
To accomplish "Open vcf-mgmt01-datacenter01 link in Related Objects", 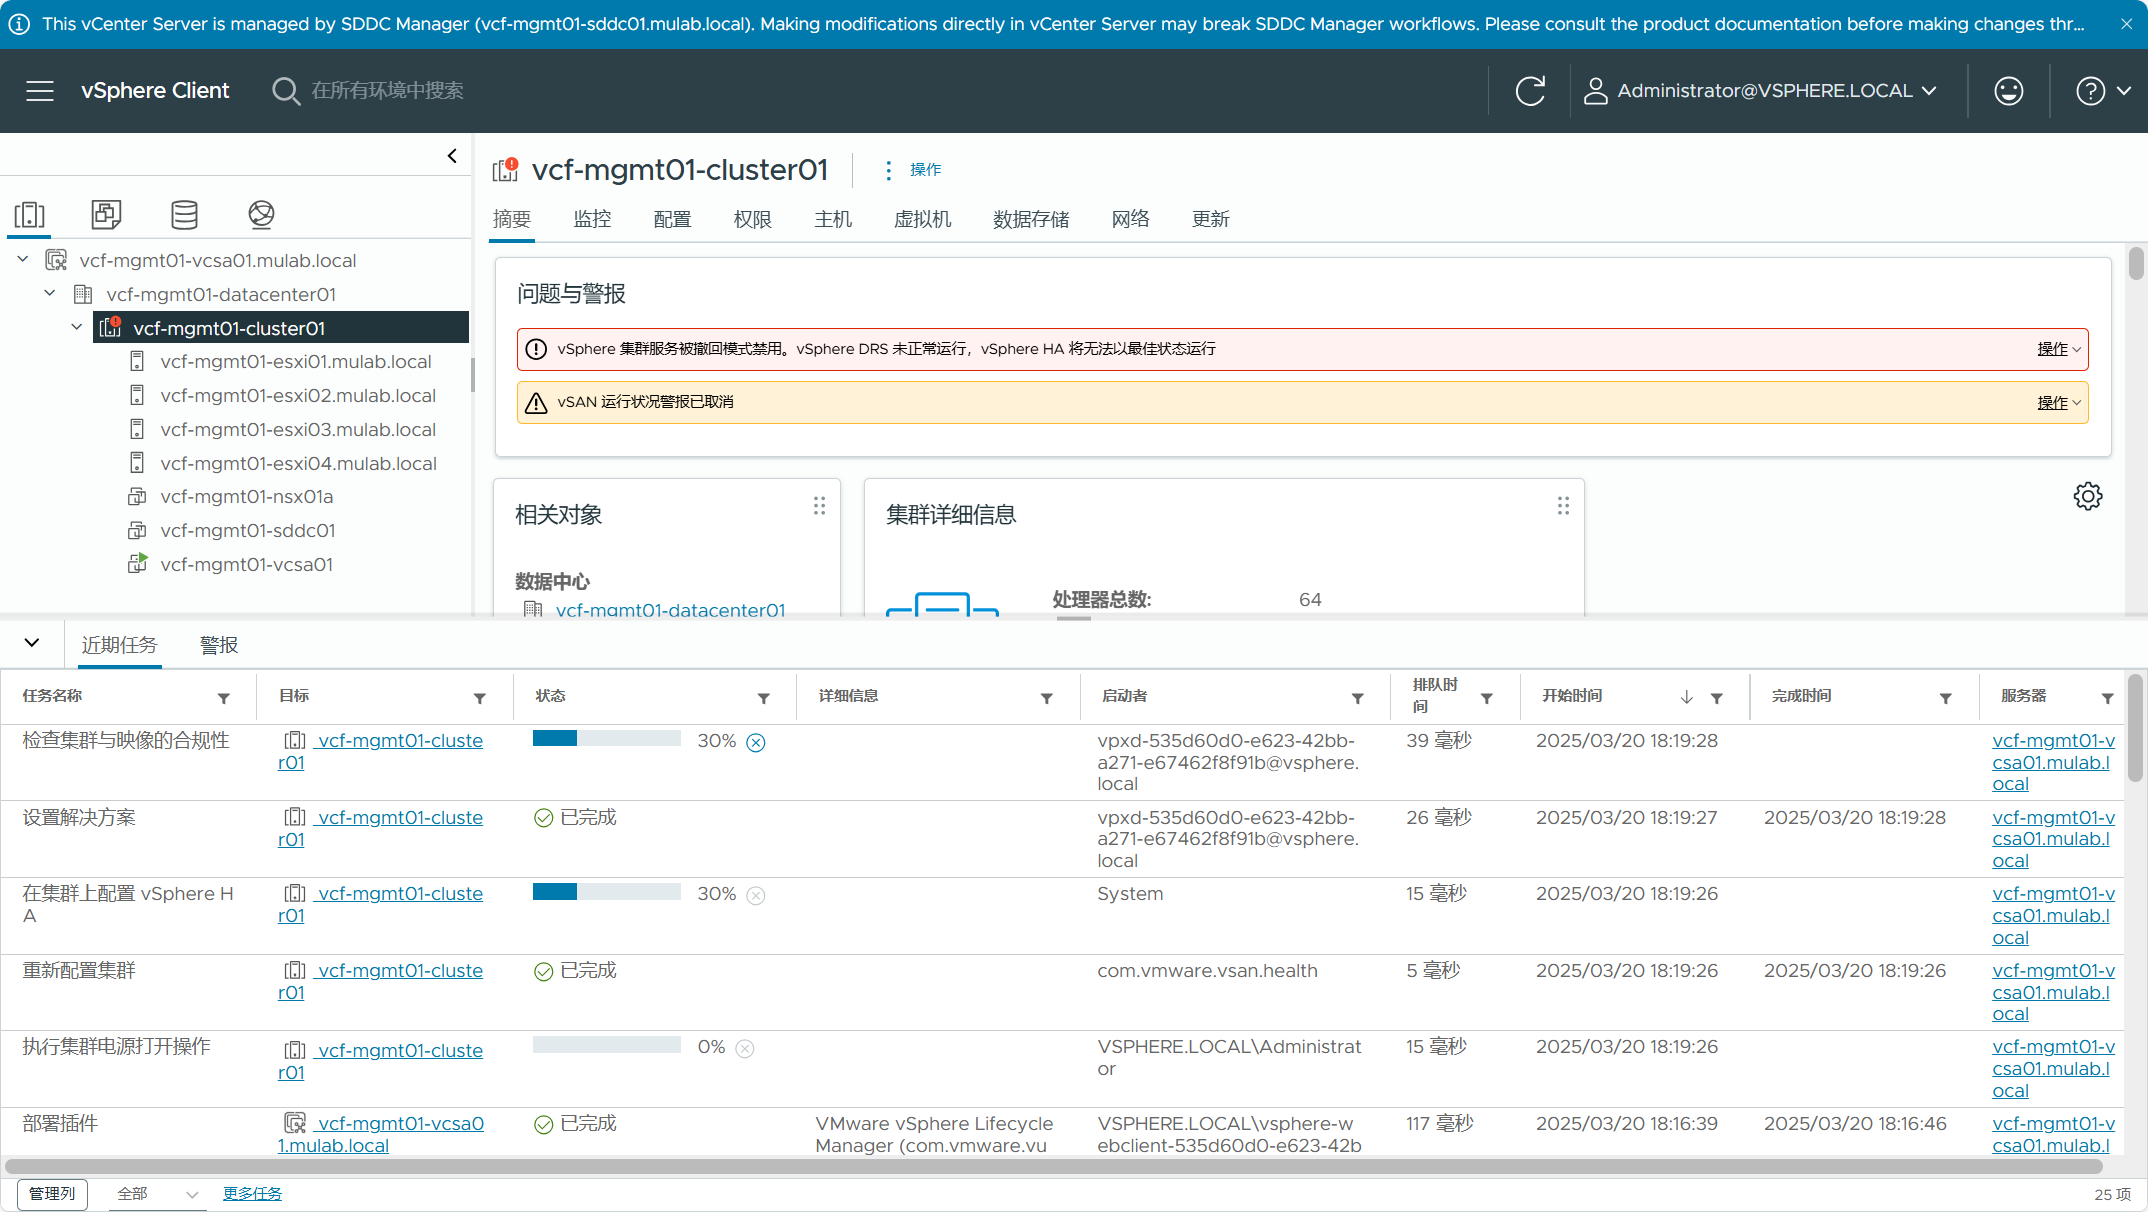I will [670, 609].
